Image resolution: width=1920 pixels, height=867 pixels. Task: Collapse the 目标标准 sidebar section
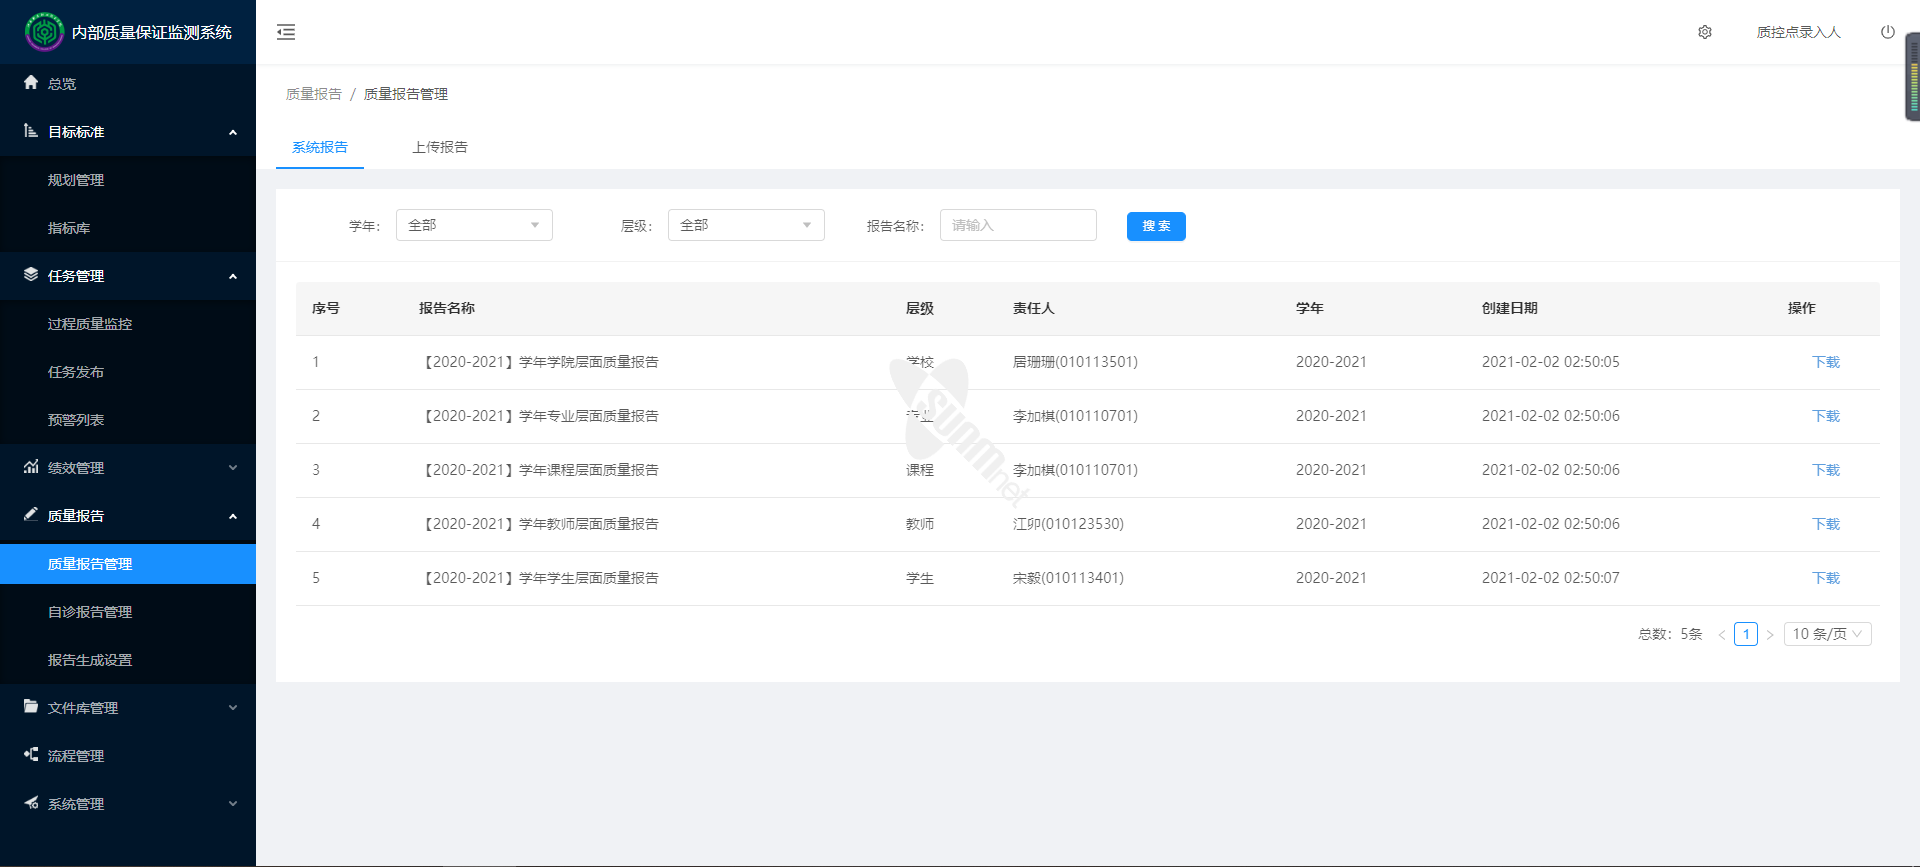pos(232,132)
